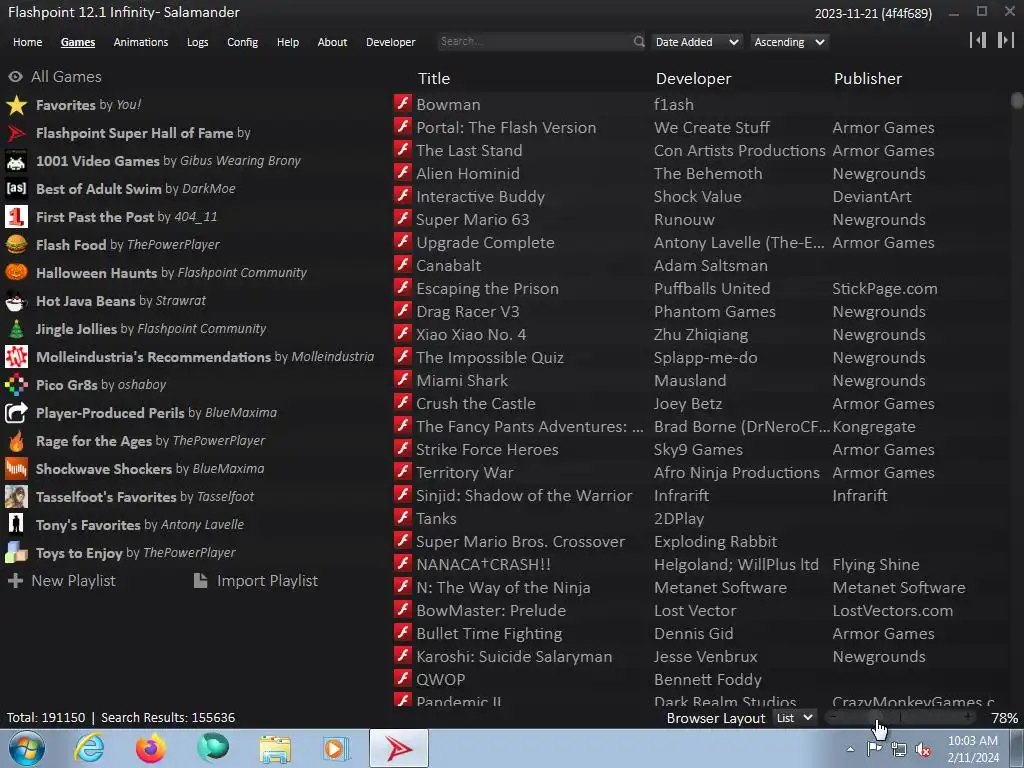Open the Home tab

(27, 42)
